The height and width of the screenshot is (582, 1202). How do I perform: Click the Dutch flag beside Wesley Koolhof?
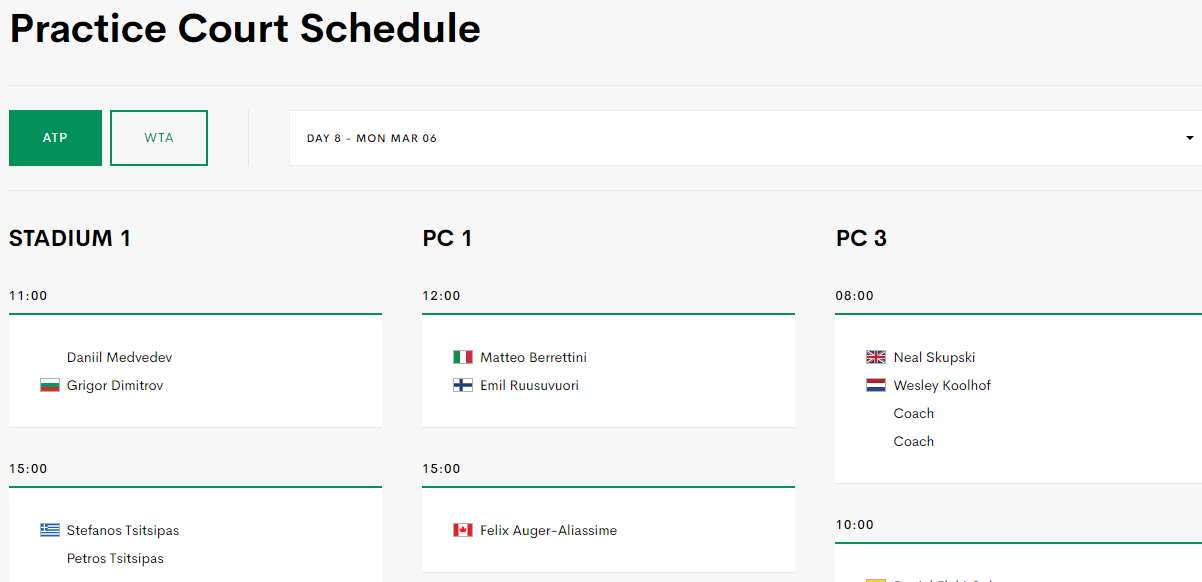tap(876, 386)
